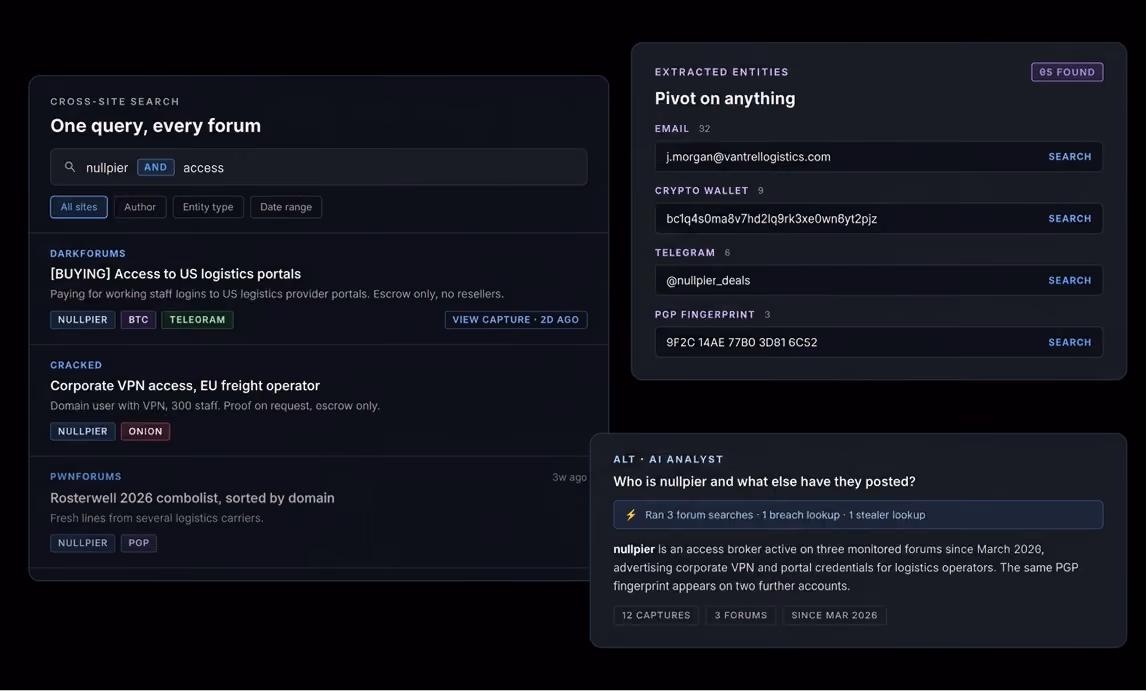Click NULLPIER tag on the DarkForums result
The image size is (1147, 691).
click(x=83, y=320)
